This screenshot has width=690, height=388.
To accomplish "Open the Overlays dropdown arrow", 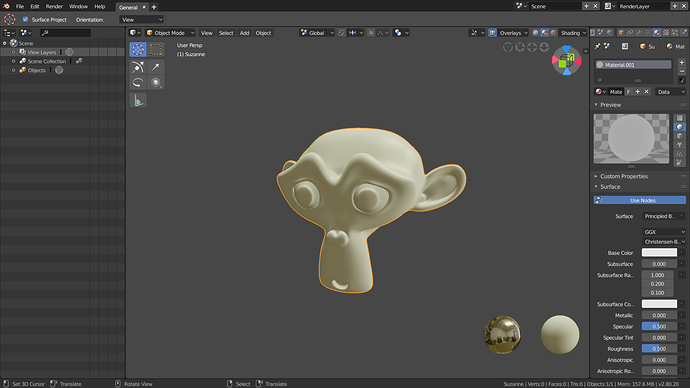I will point(525,33).
